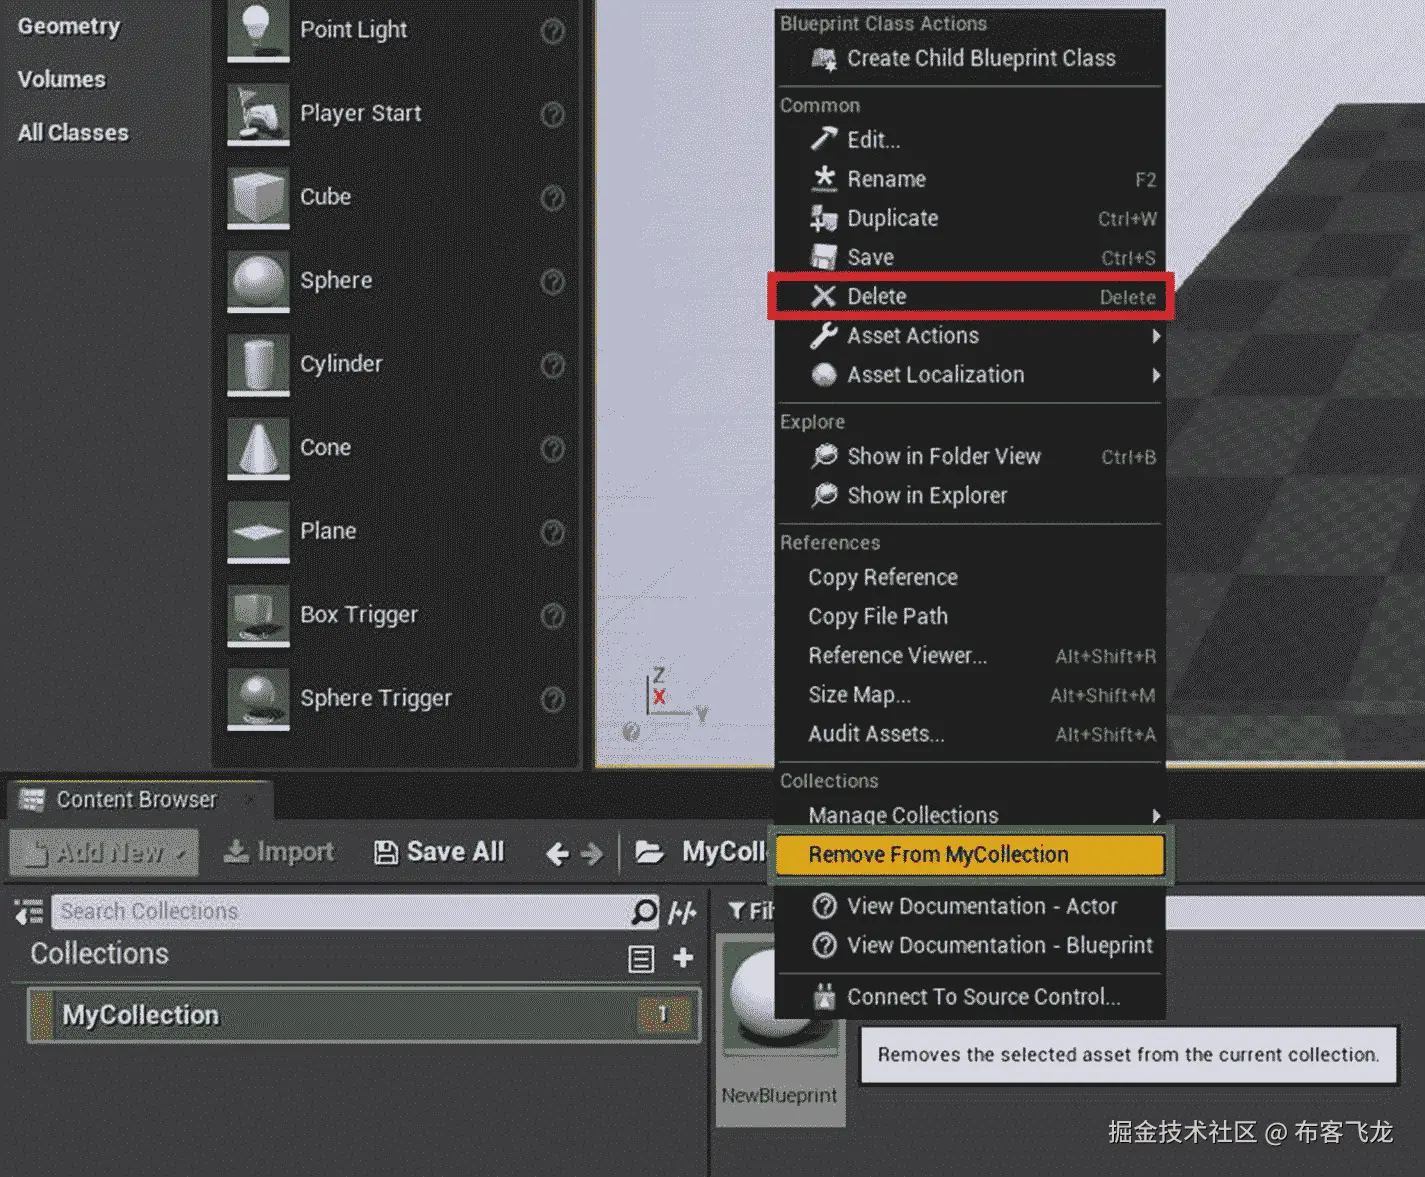This screenshot has width=1425, height=1177.
Task: Pick the Plane shape icon
Action: (x=258, y=531)
